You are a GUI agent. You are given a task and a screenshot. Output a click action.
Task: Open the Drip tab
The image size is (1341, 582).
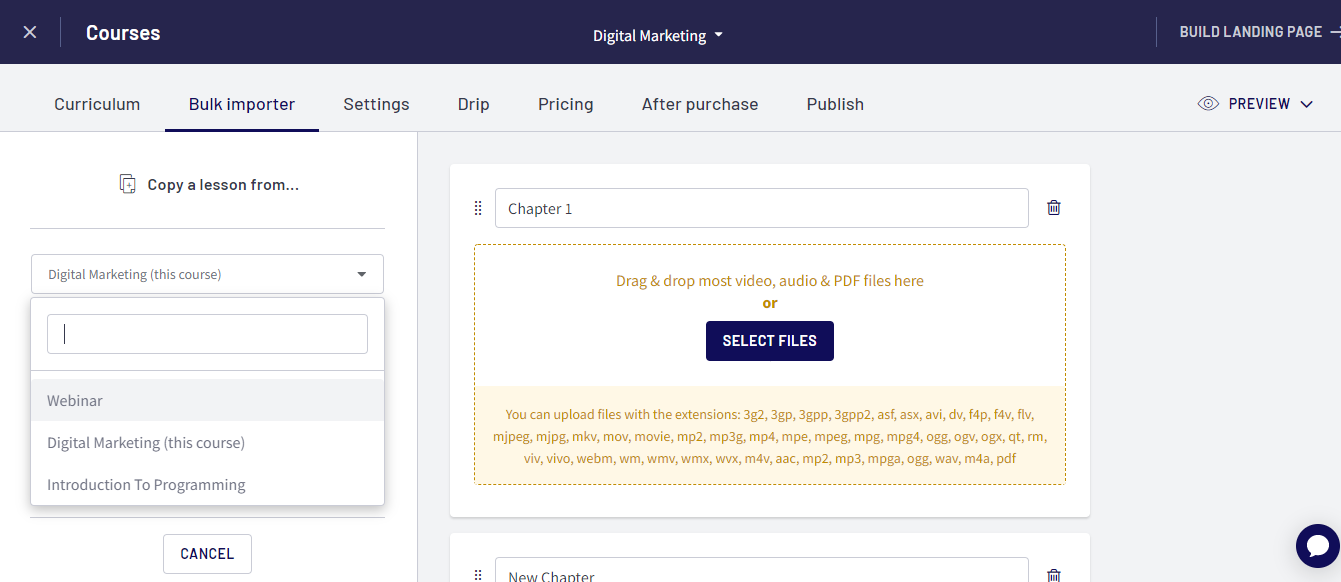tap(473, 104)
